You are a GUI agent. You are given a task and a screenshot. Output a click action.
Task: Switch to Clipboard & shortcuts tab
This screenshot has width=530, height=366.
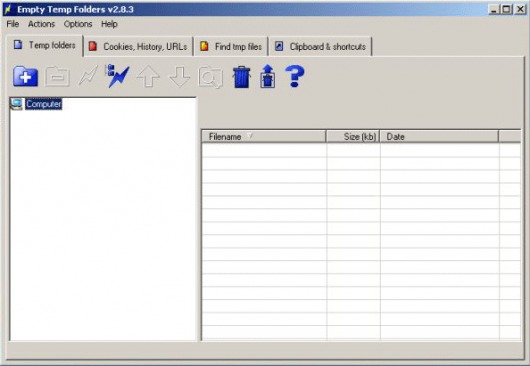pyautogui.click(x=320, y=46)
